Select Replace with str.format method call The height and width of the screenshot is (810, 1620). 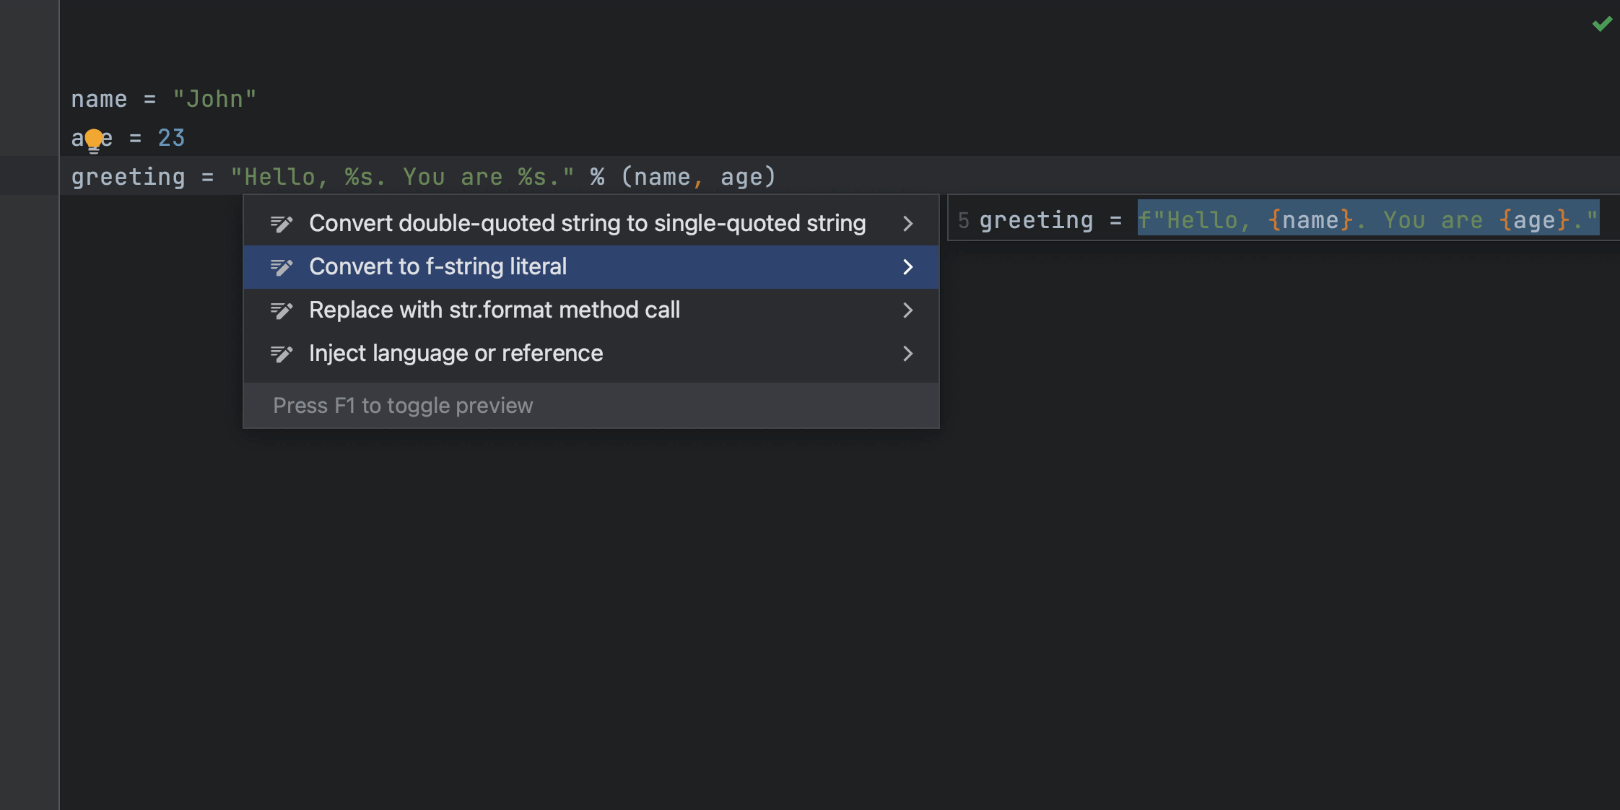point(494,311)
